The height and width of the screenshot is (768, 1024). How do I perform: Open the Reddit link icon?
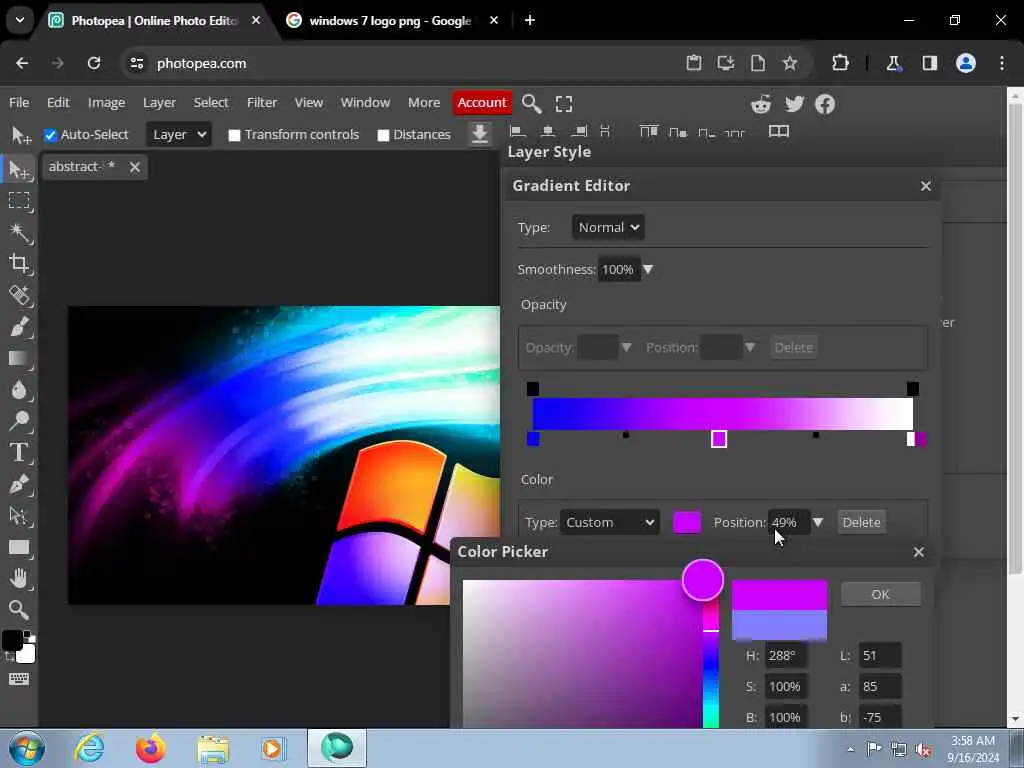tap(761, 104)
